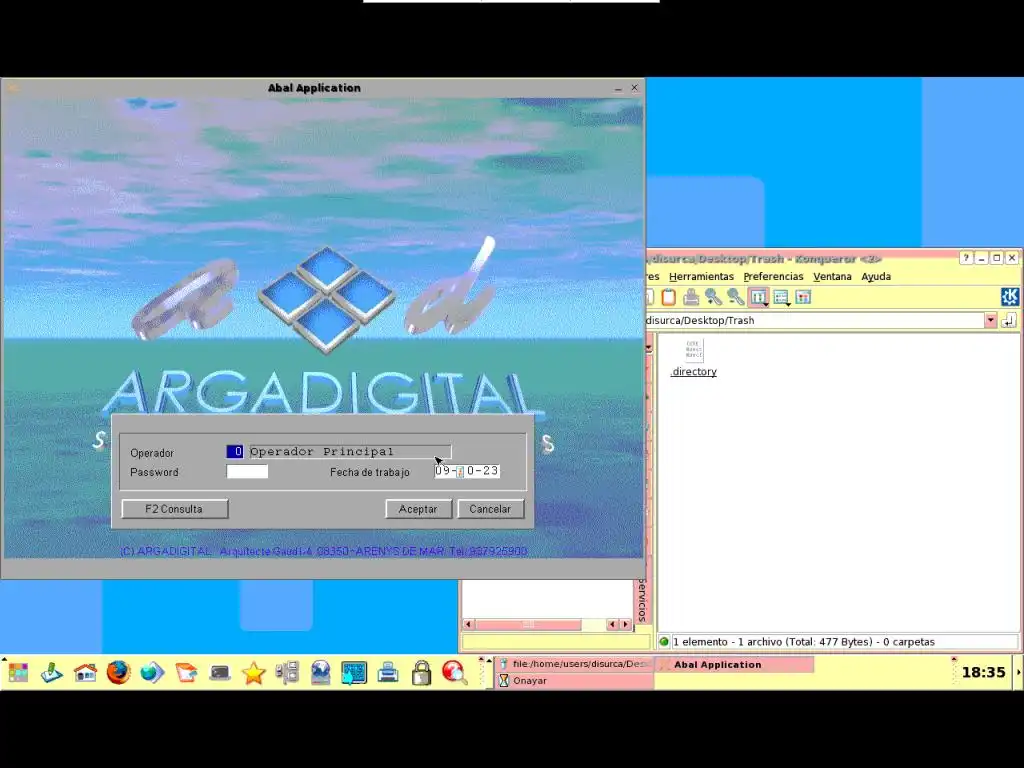This screenshot has height=768, width=1024.
Task: Click the F2 Consulta button
Action: click(x=174, y=509)
